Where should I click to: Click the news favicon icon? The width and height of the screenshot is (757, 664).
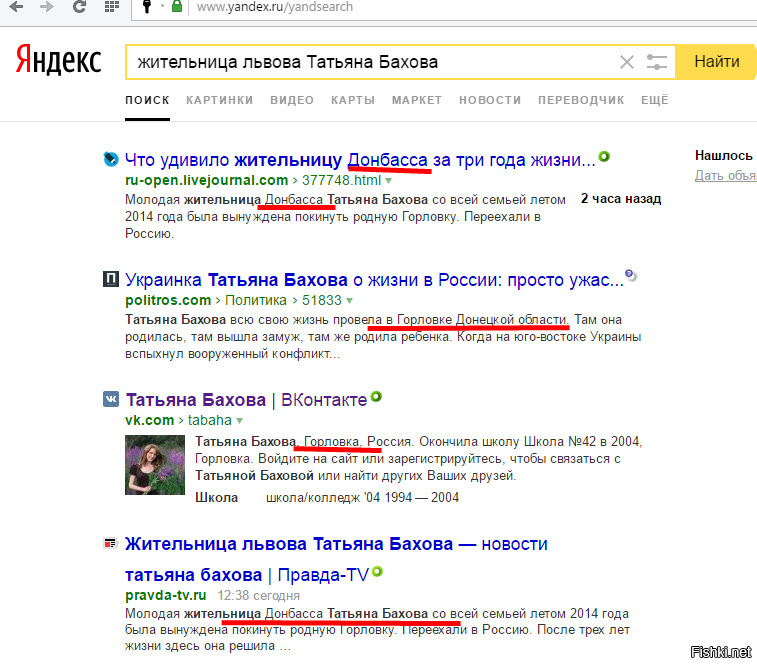click(x=111, y=543)
